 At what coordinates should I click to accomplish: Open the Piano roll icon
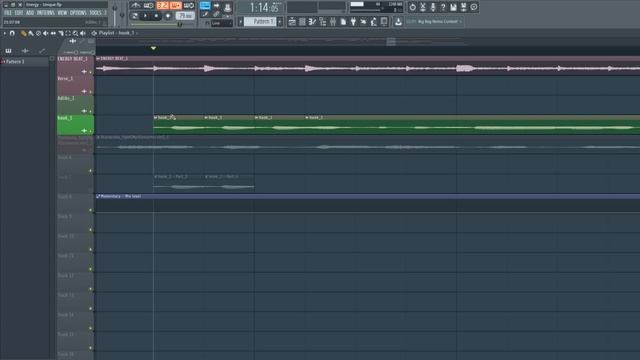[x=312, y=22]
